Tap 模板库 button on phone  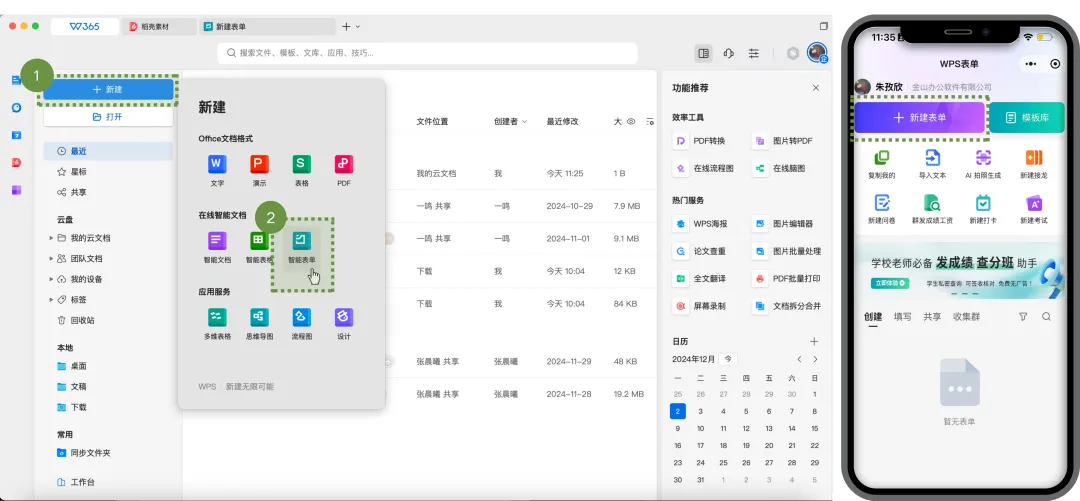point(1027,118)
